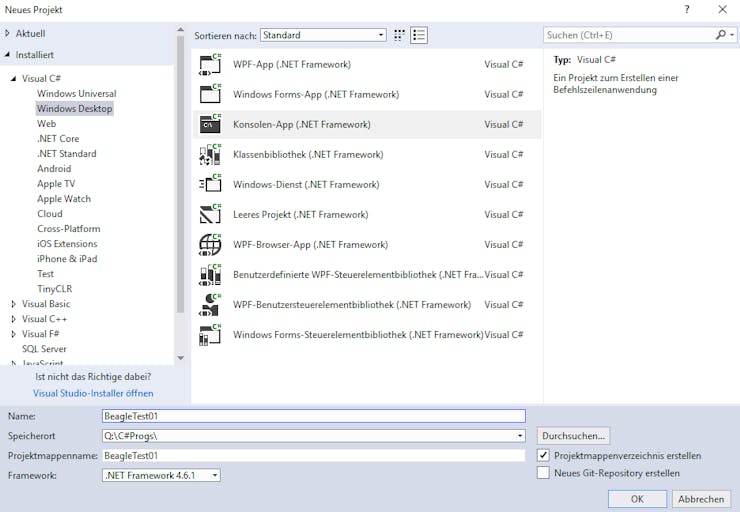
Task: Select the Cross-Platform category
Action: 69,229
